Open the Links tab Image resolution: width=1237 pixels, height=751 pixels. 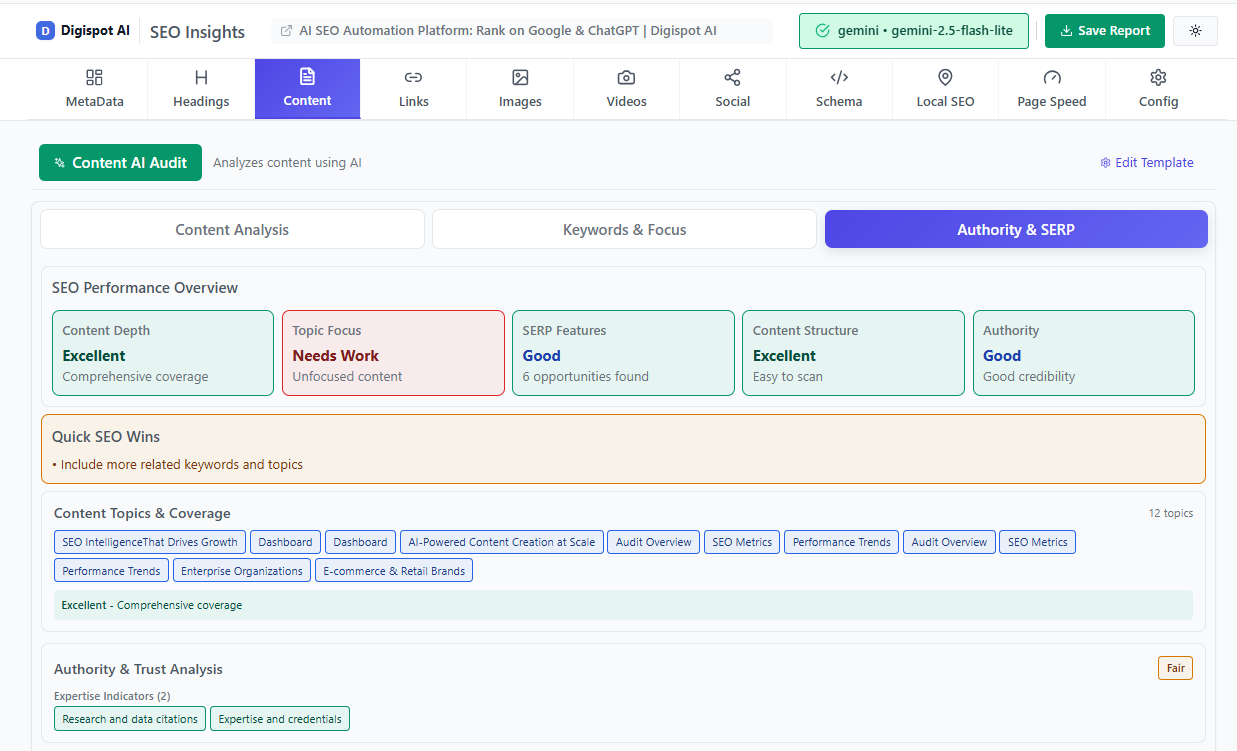coord(413,89)
